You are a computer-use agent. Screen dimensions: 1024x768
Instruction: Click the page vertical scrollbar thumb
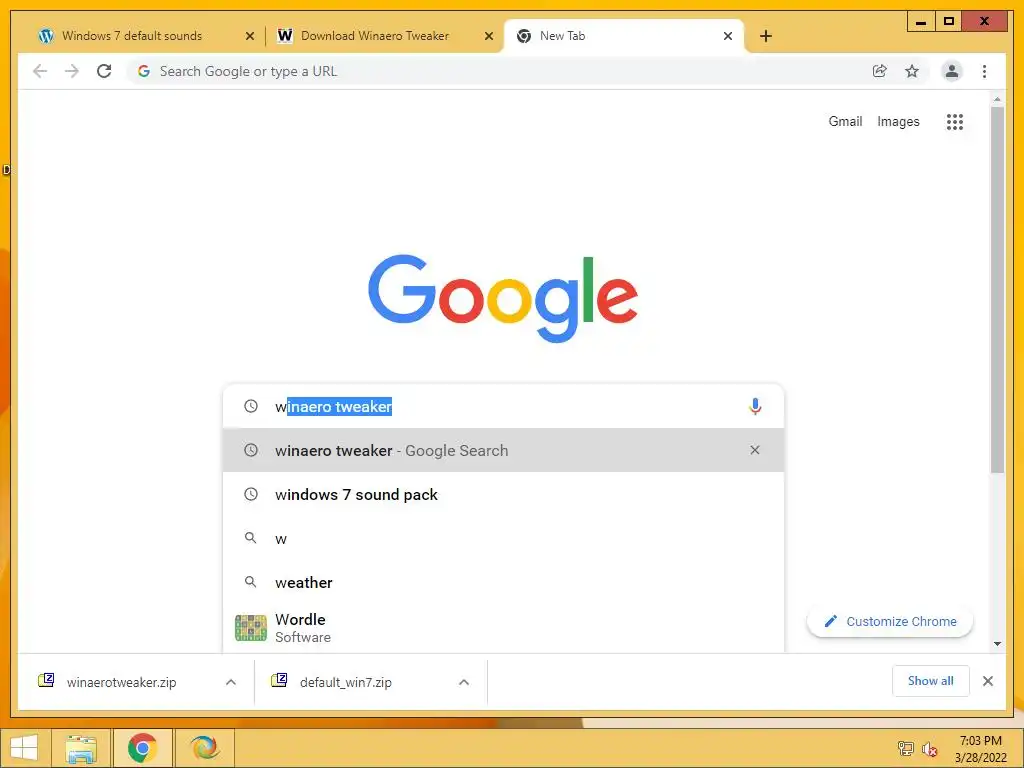[997, 289]
